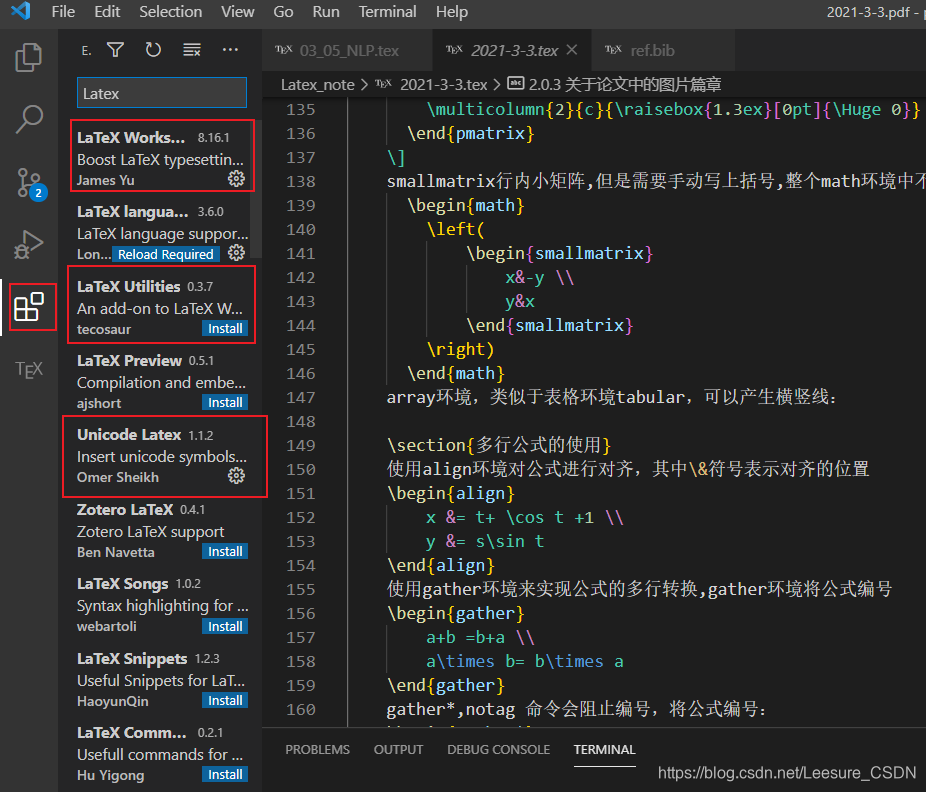Open the Terminal menu
The height and width of the screenshot is (792, 926).
(387, 12)
